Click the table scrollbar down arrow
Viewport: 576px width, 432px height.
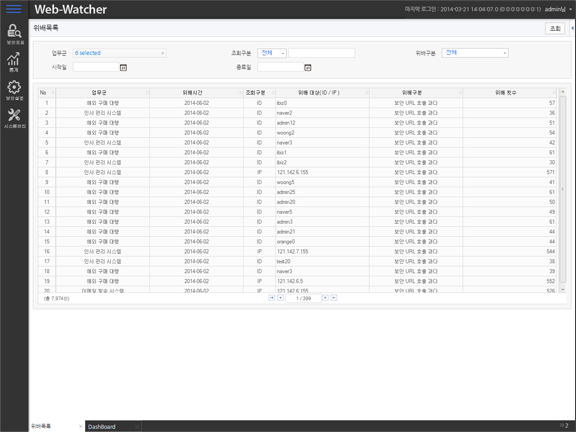(562, 289)
